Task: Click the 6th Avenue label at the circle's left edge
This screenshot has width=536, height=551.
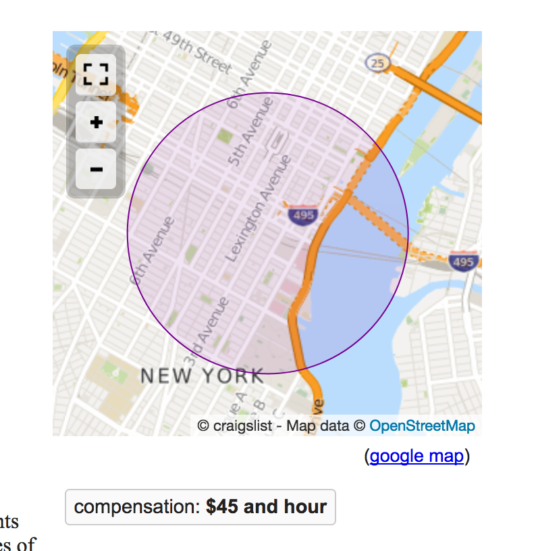Action: tap(152, 250)
